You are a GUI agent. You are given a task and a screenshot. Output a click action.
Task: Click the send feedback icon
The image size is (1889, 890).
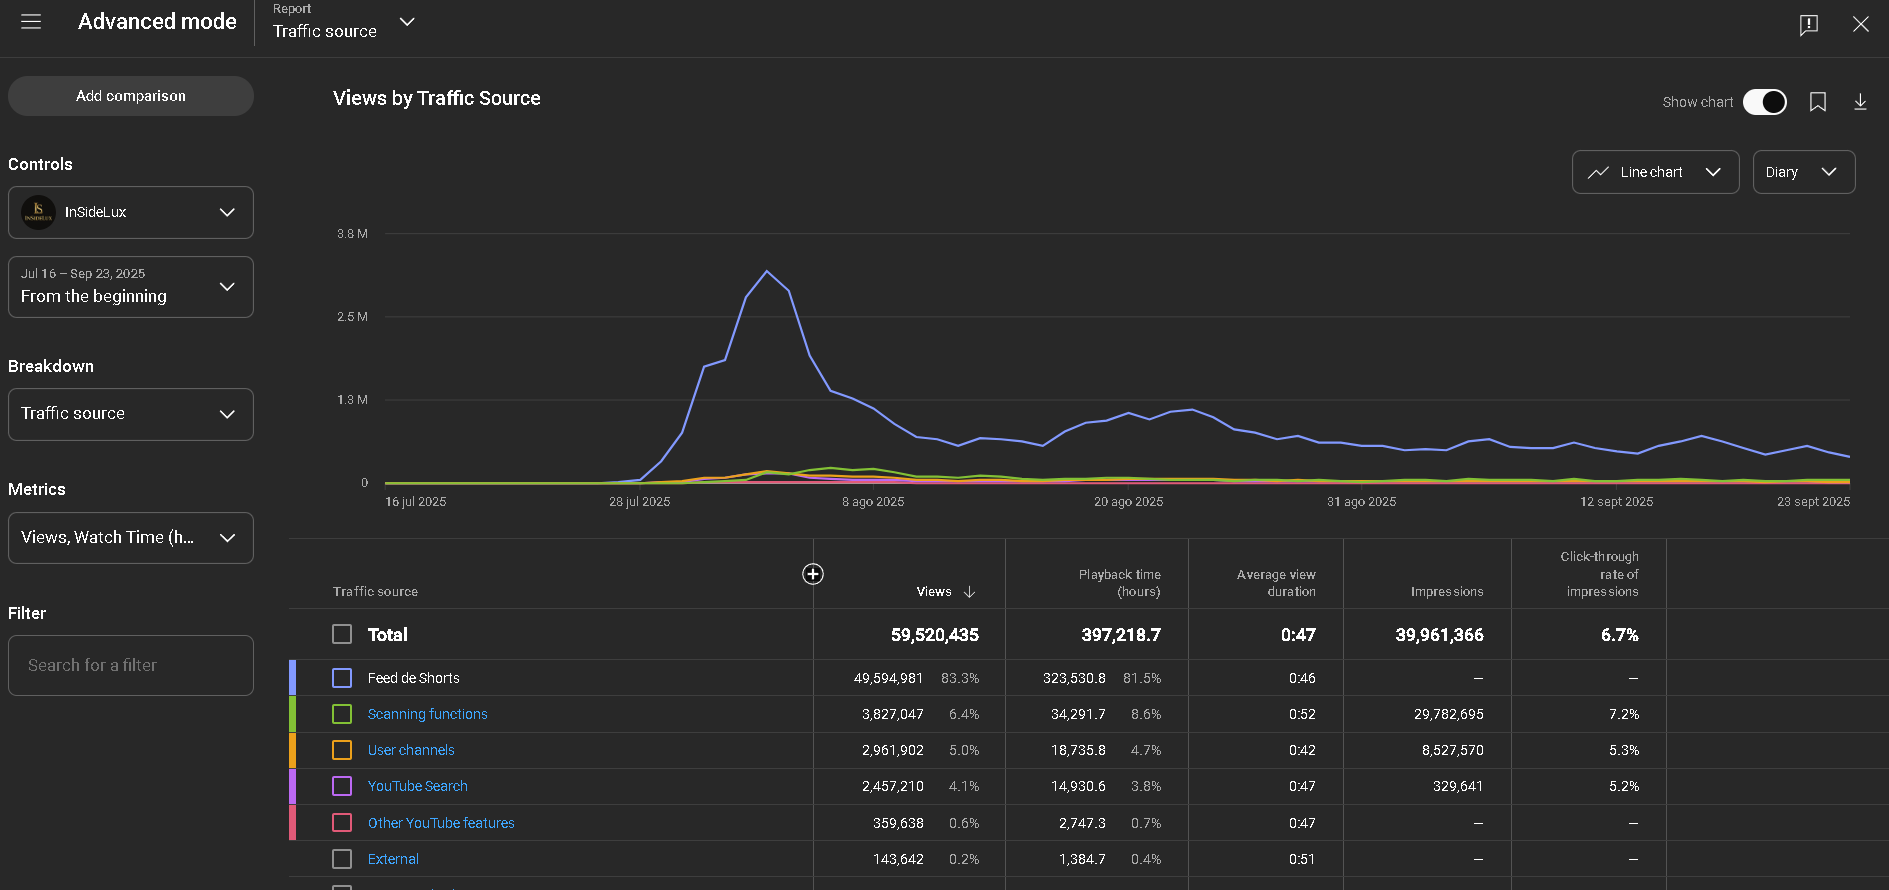1808,25
